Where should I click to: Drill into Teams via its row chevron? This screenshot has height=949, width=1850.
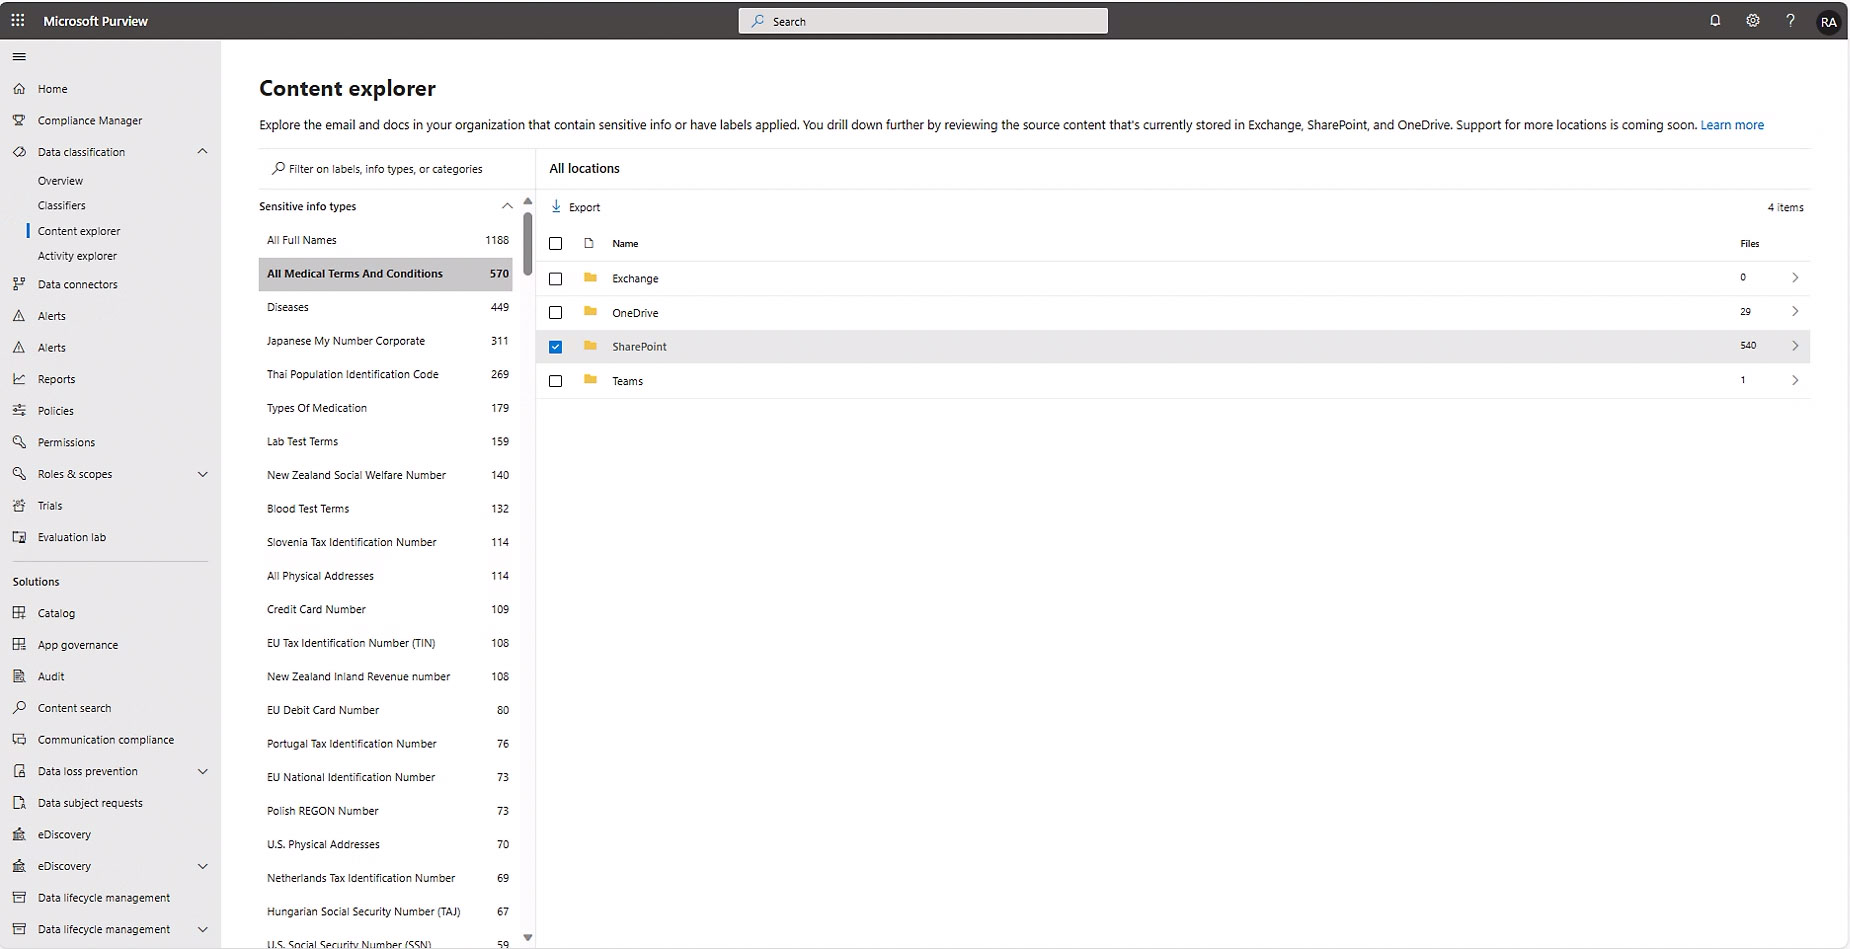(x=1795, y=380)
